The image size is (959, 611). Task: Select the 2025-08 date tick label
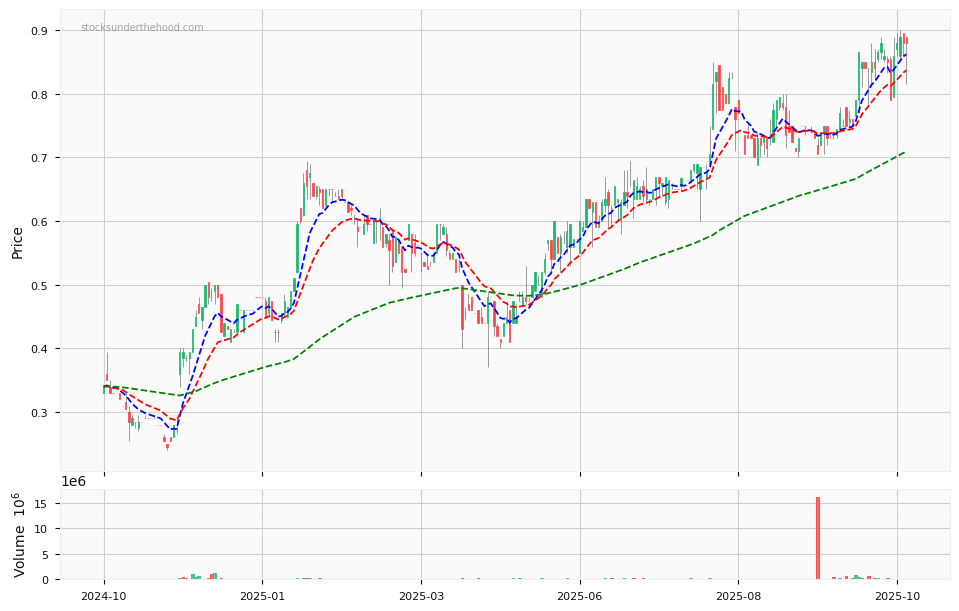coord(738,595)
